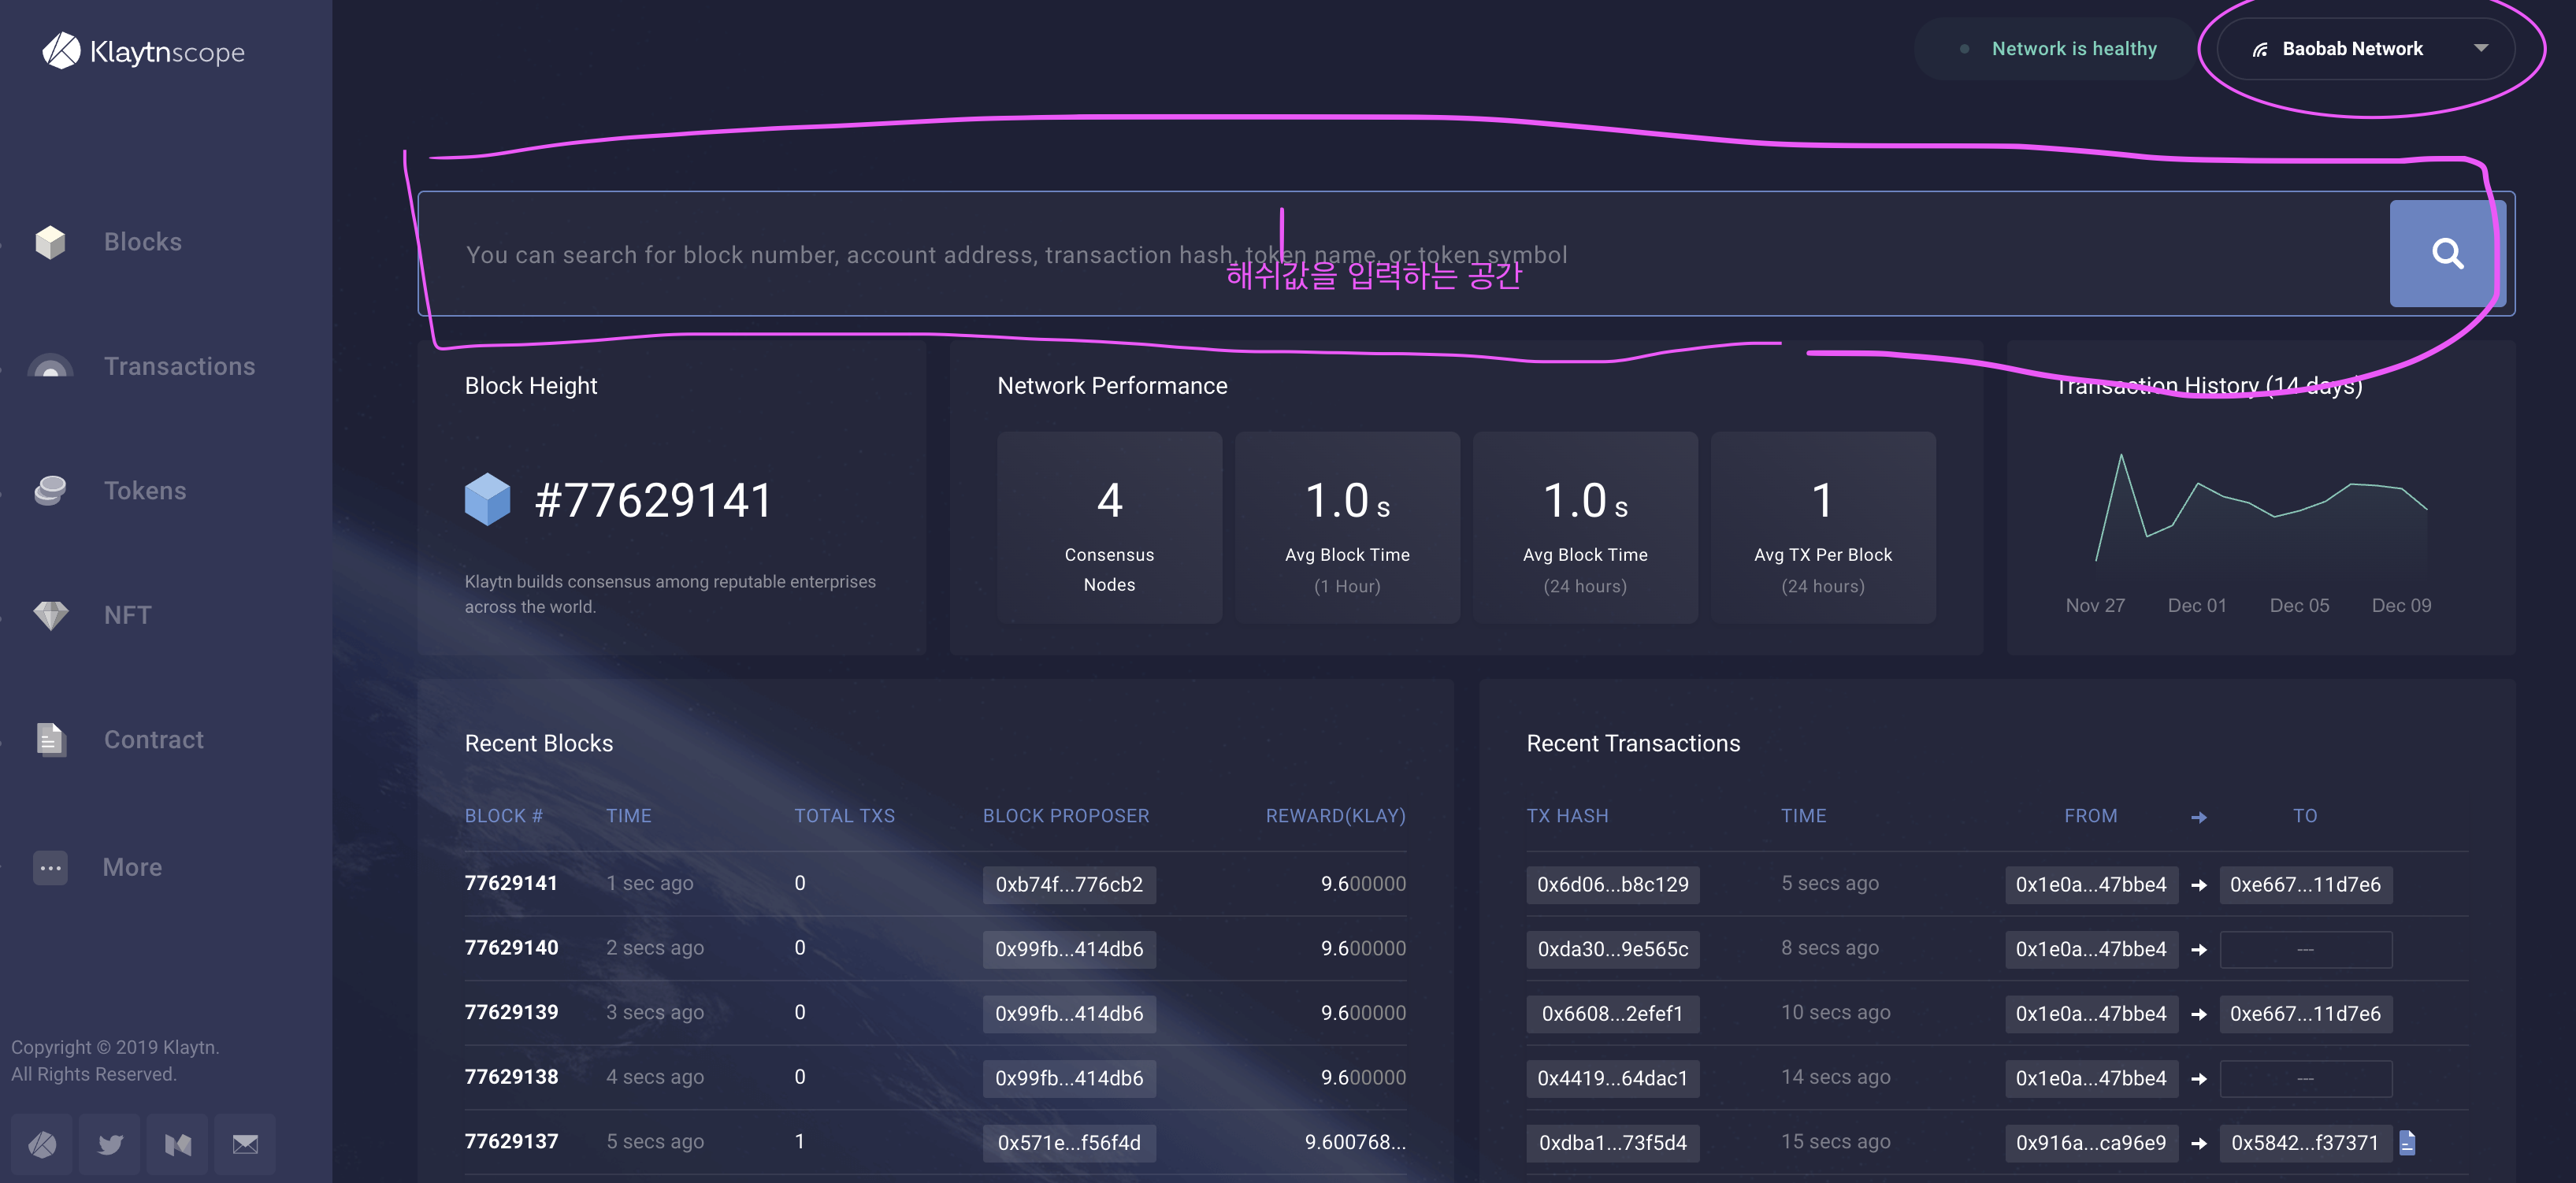Open transaction hash 0x6d06...b8c129

tap(1612, 884)
